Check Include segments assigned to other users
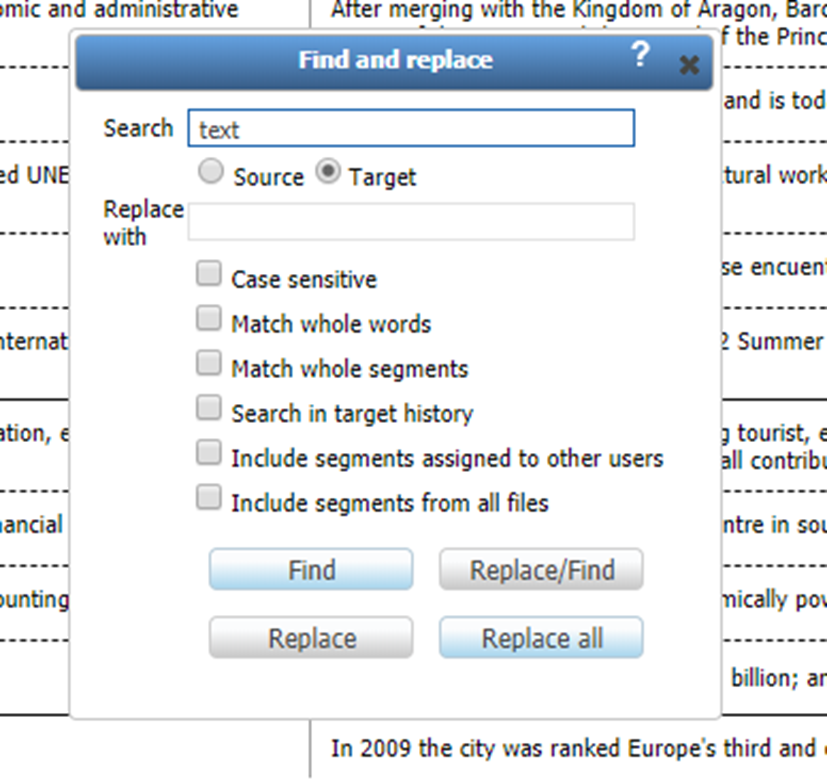The height and width of the screenshot is (780, 827). [x=209, y=452]
